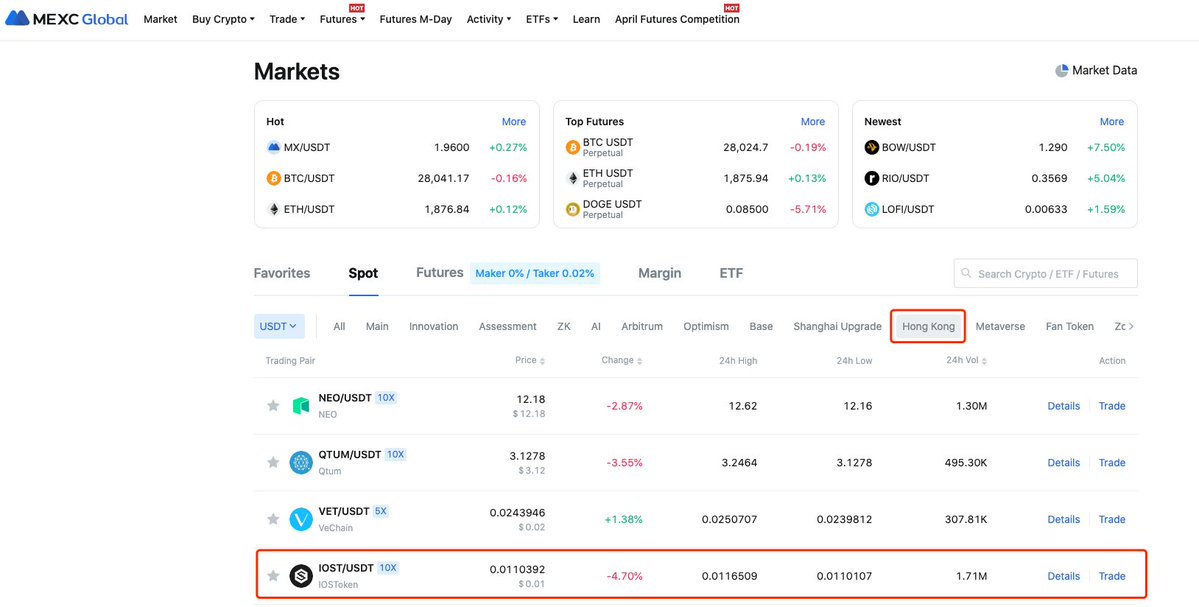Click the 10X badge on NEO/USDT
Image resolution: width=1199 pixels, height=607 pixels.
pyautogui.click(x=386, y=398)
